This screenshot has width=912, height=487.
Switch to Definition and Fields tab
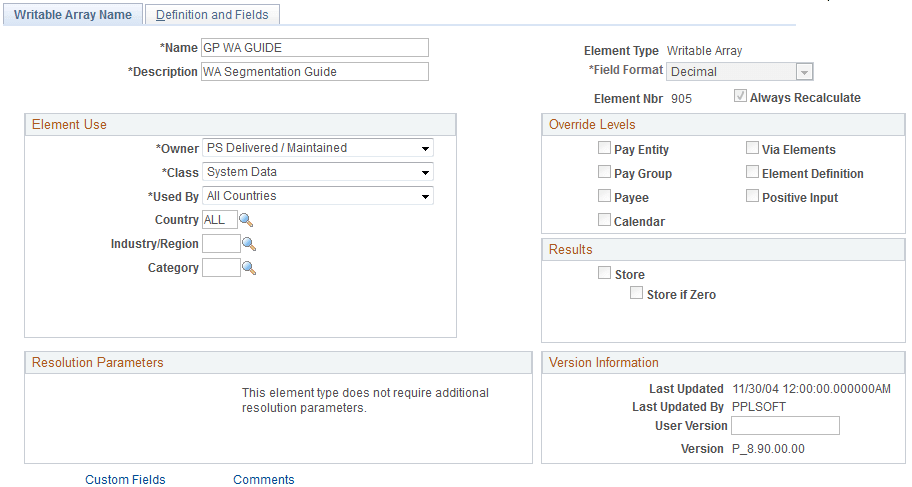pyautogui.click(x=212, y=15)
